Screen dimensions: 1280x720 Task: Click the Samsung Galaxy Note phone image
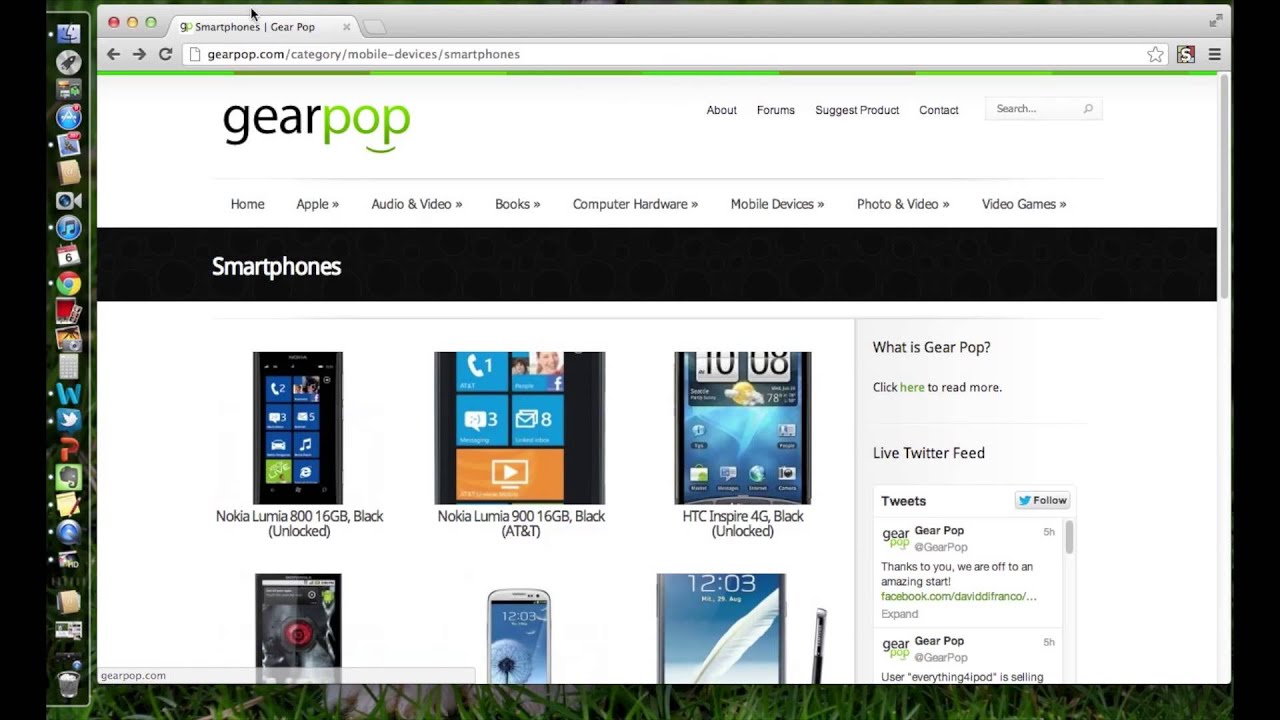pos(742,629)
